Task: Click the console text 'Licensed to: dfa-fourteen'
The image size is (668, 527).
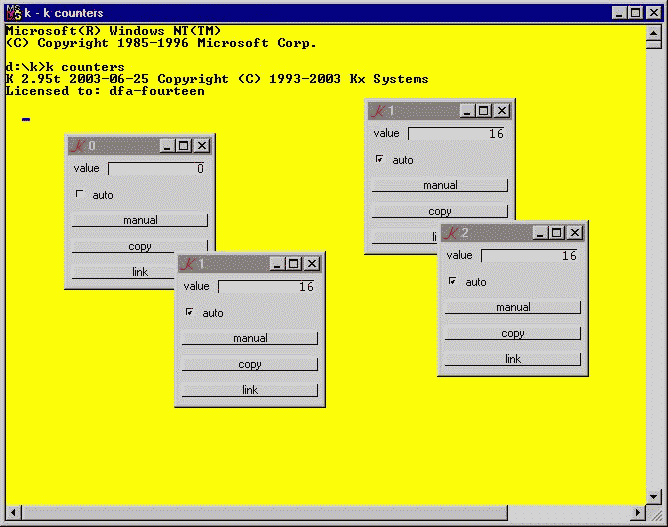Action: tap(105, 91)
